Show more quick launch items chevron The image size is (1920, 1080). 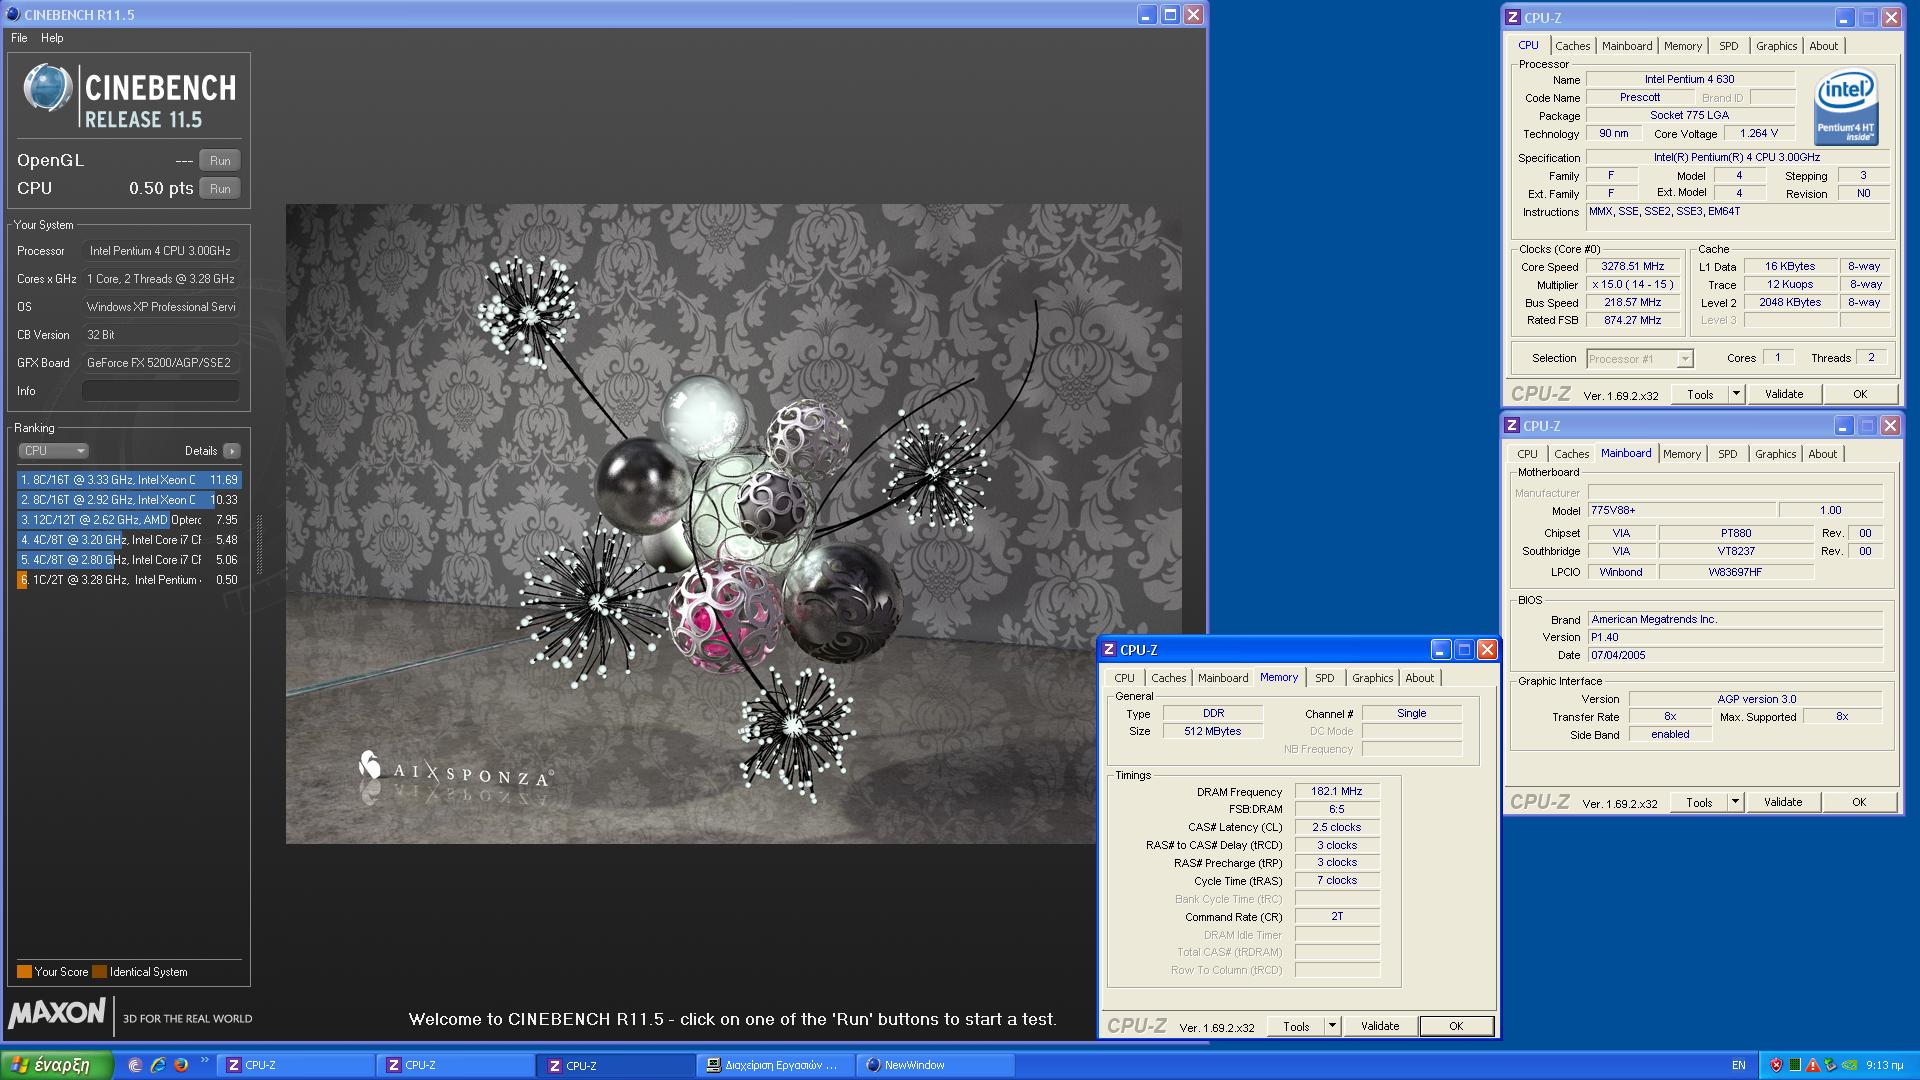tap(205, 1060)
